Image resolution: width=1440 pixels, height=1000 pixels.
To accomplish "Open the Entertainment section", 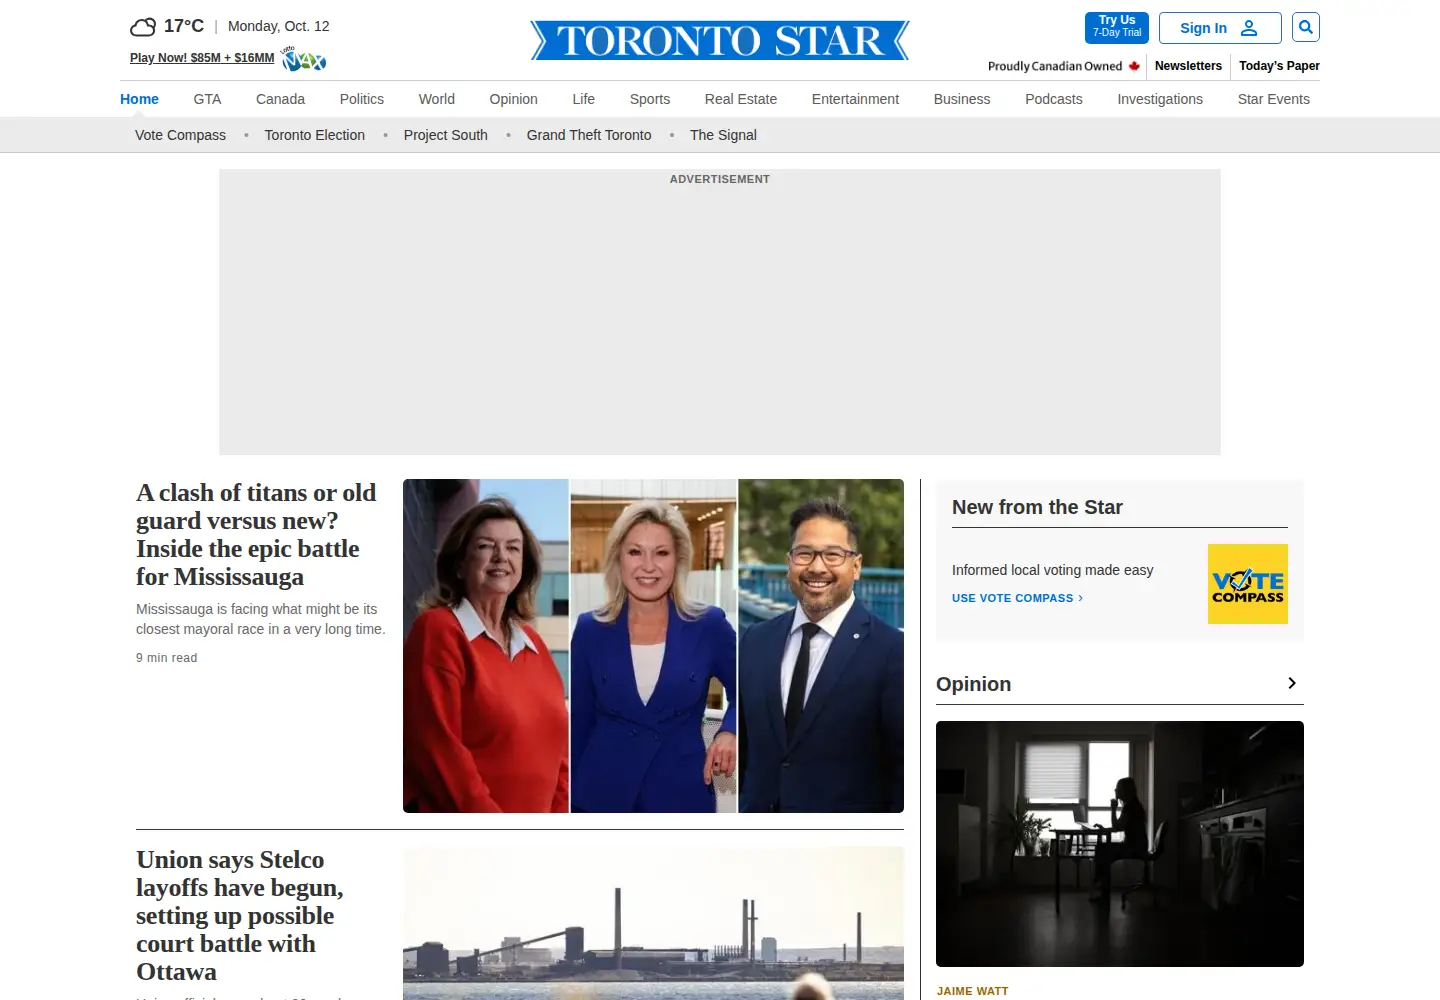I will coord(855,99).
